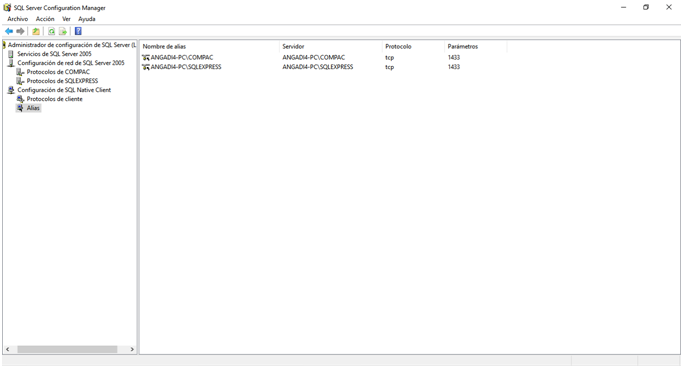Click the Protocolos de cliente tree icon
Image resolution: width=683 pixels, height=367 pixels.
click(20, 99)
